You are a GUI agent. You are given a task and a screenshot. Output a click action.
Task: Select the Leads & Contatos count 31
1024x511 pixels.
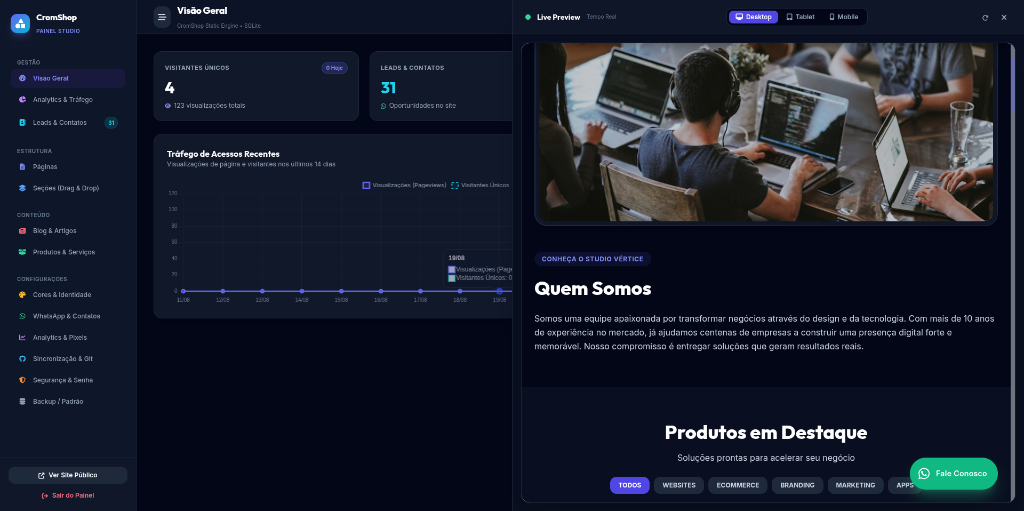click(x=389, y=88)
